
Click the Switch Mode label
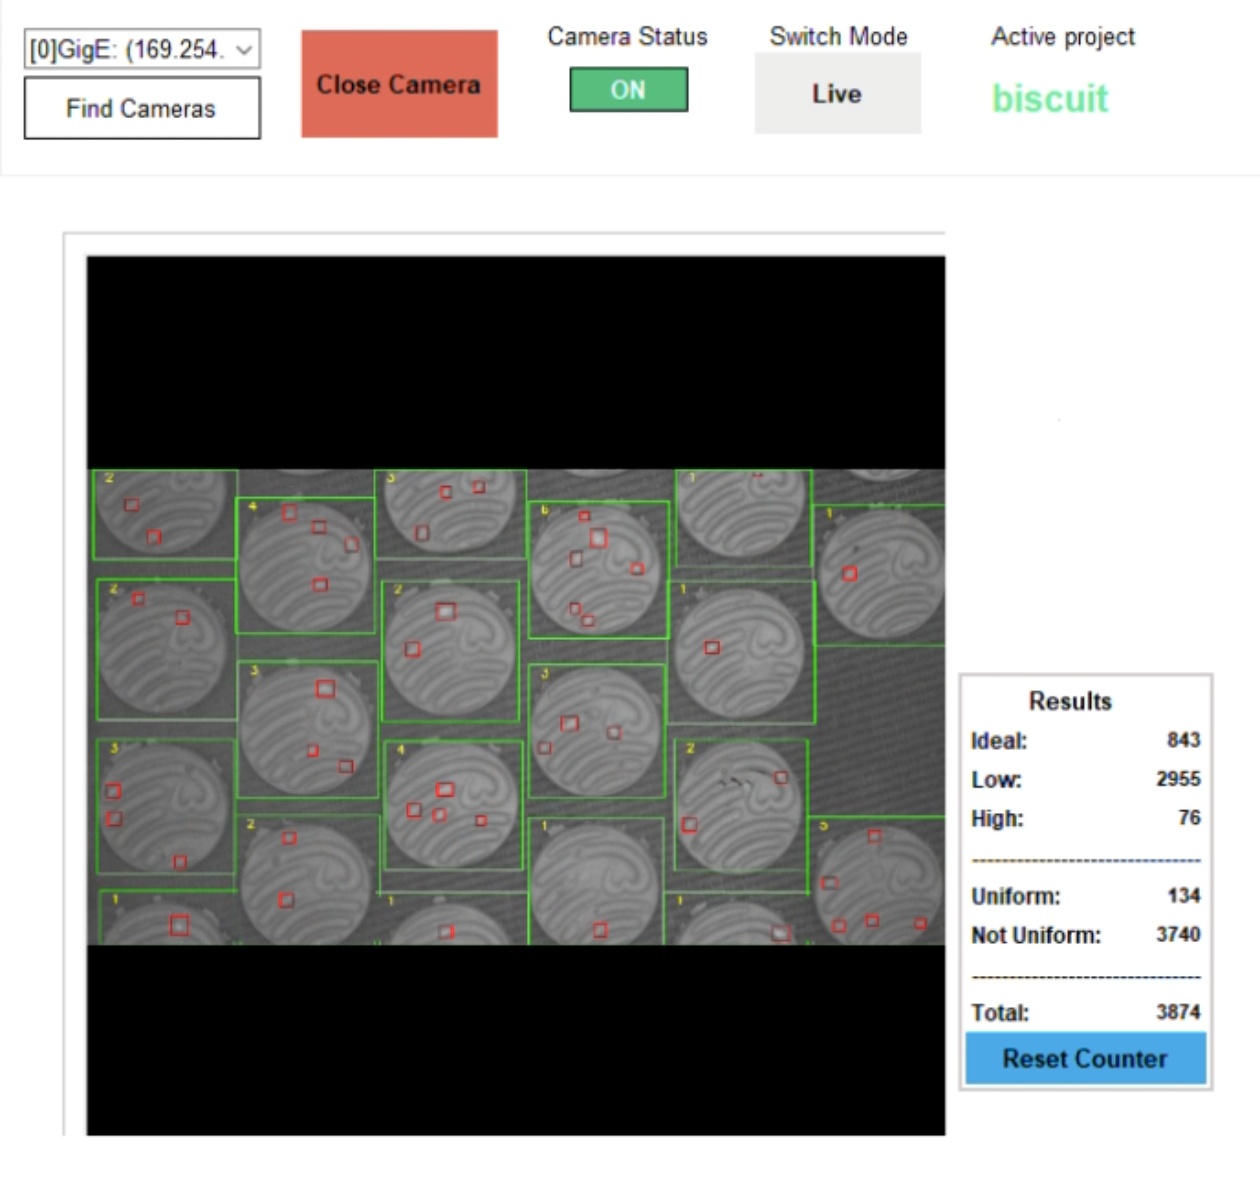(838, 37)
